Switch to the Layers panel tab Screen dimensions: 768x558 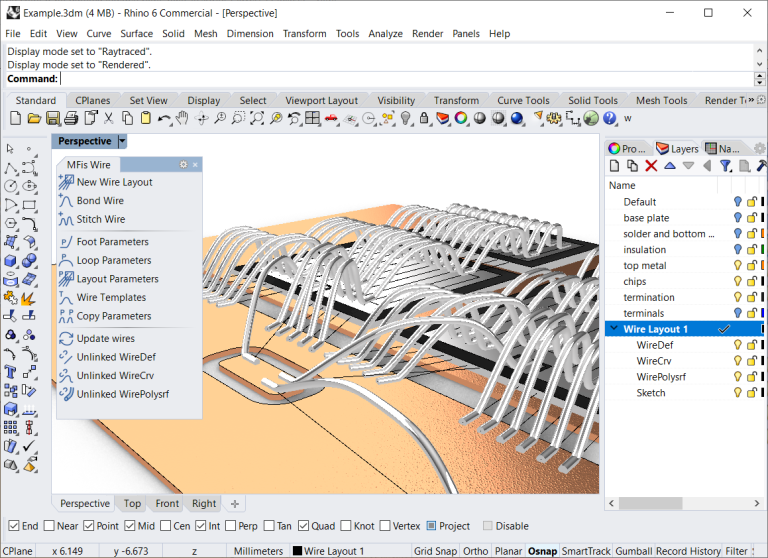coord(677,148)
